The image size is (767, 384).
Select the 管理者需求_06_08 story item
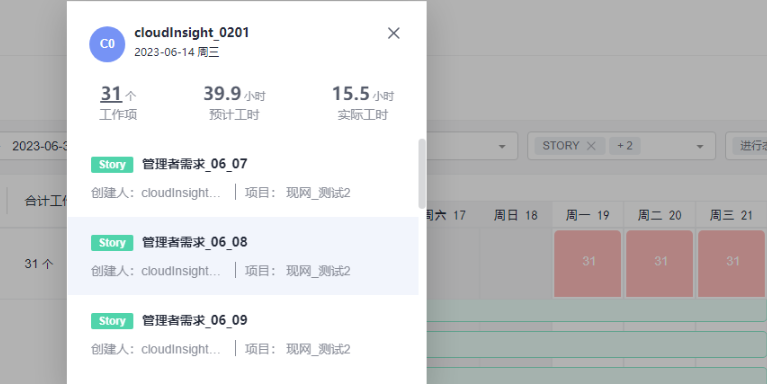243,256
